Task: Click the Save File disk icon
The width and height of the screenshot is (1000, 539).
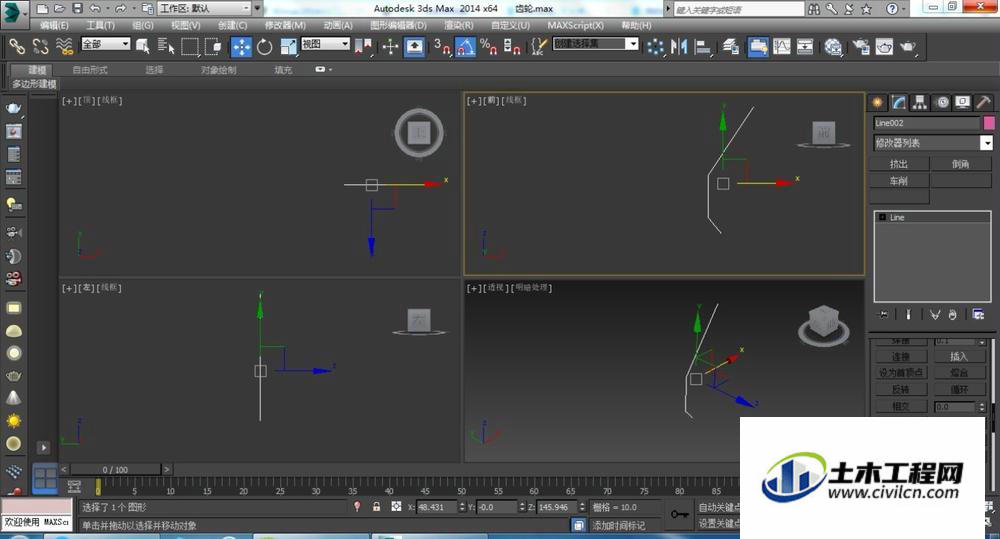Action: click(x=77, y=8)
